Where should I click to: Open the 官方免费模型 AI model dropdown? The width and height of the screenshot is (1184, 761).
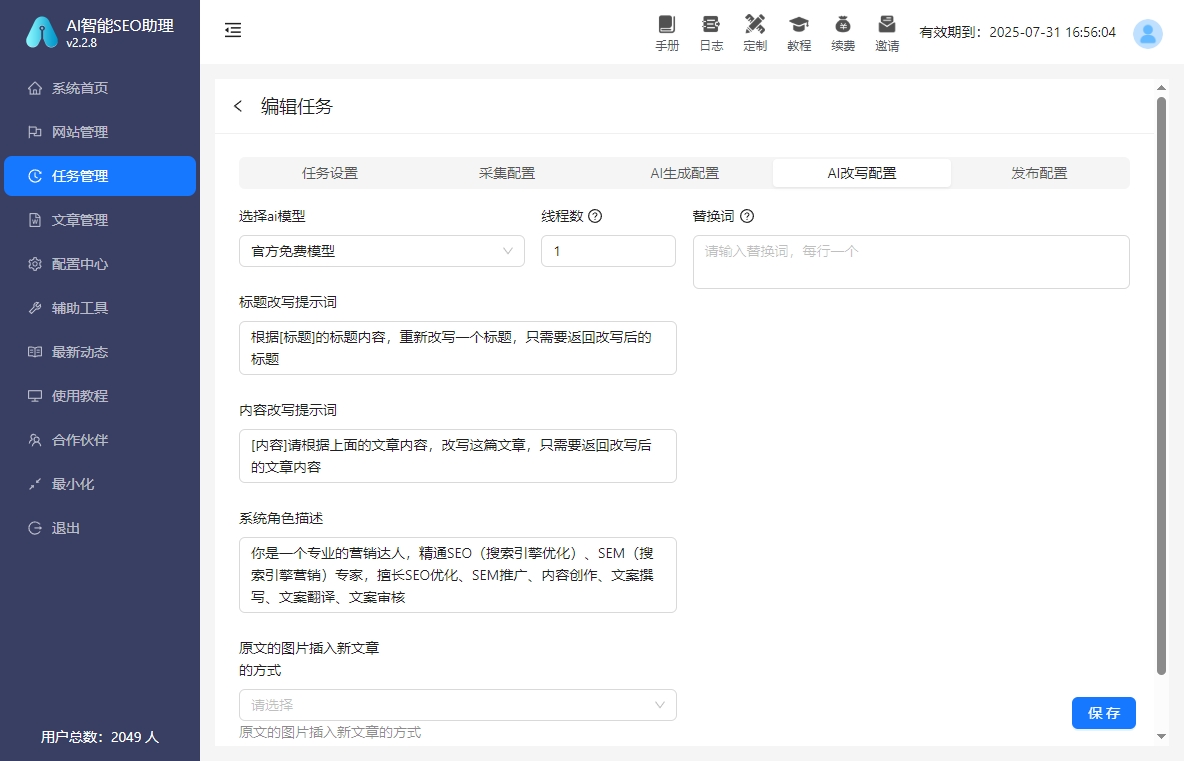coord(381,251)
